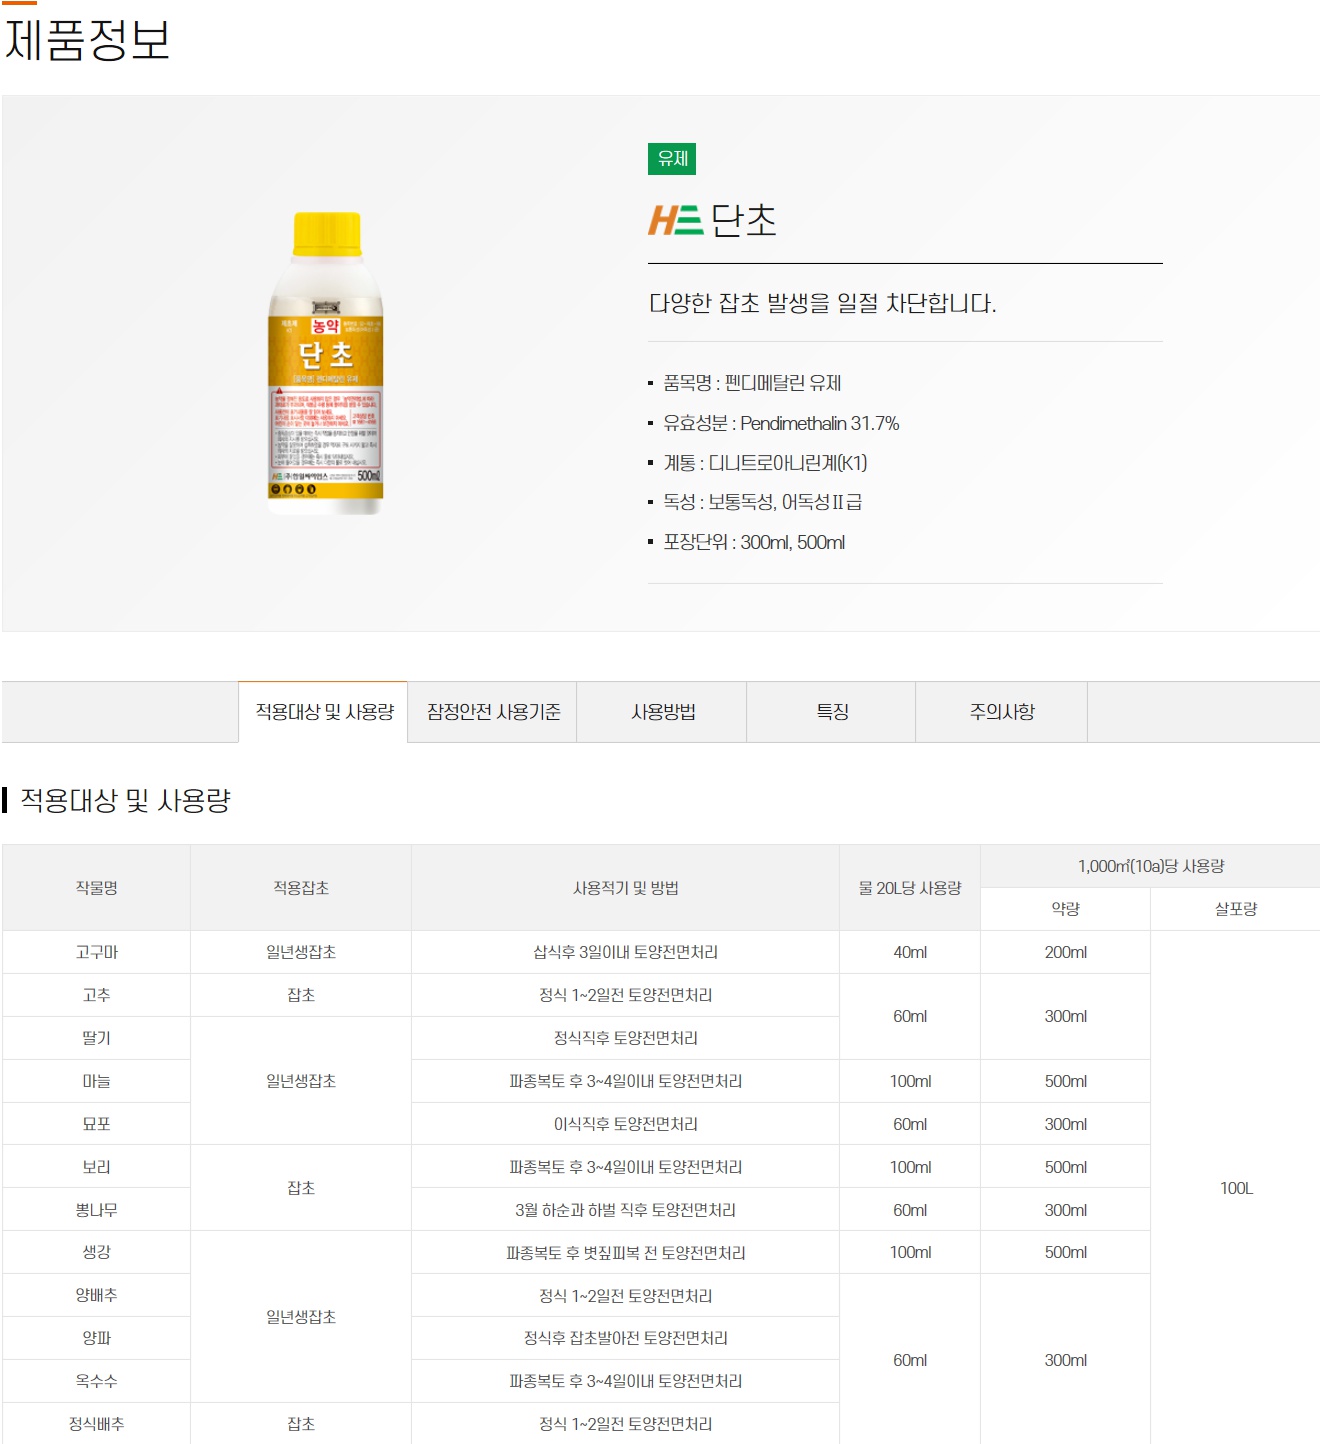
Task: Select the 마늘 crop cell
Action: (96, 1081)
